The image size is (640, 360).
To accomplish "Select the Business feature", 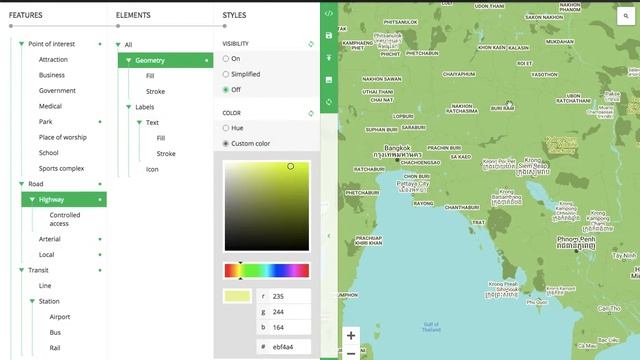I will tap(52, 75).
